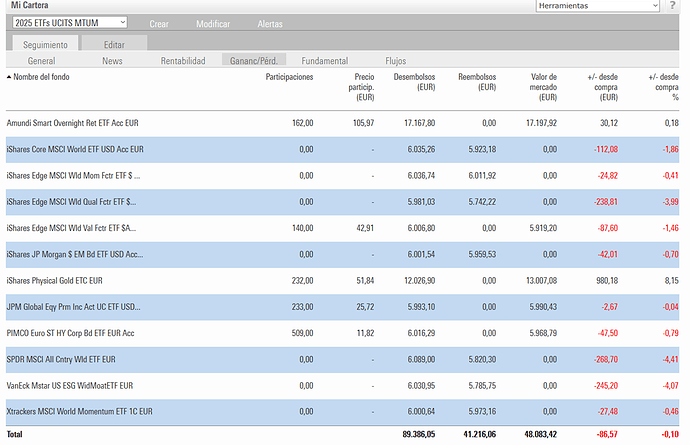Open PIMCO Euro ST HY Corp Bd ETF
The width and height of the screenshot is (690, 445).
70,333
